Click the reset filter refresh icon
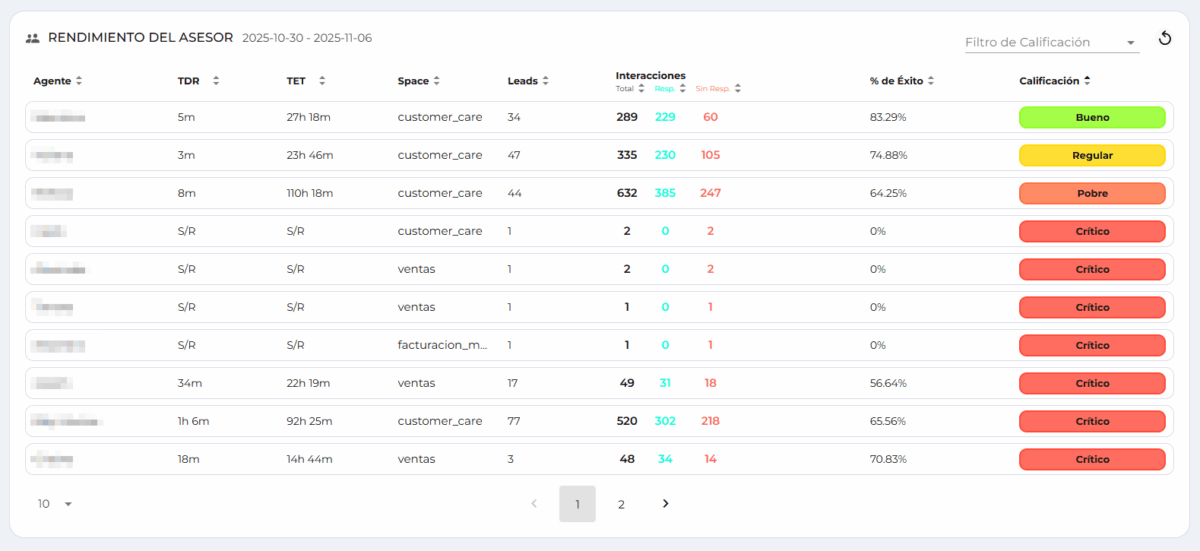The height and width of the screenshot is (551, 1200). 1164,39
